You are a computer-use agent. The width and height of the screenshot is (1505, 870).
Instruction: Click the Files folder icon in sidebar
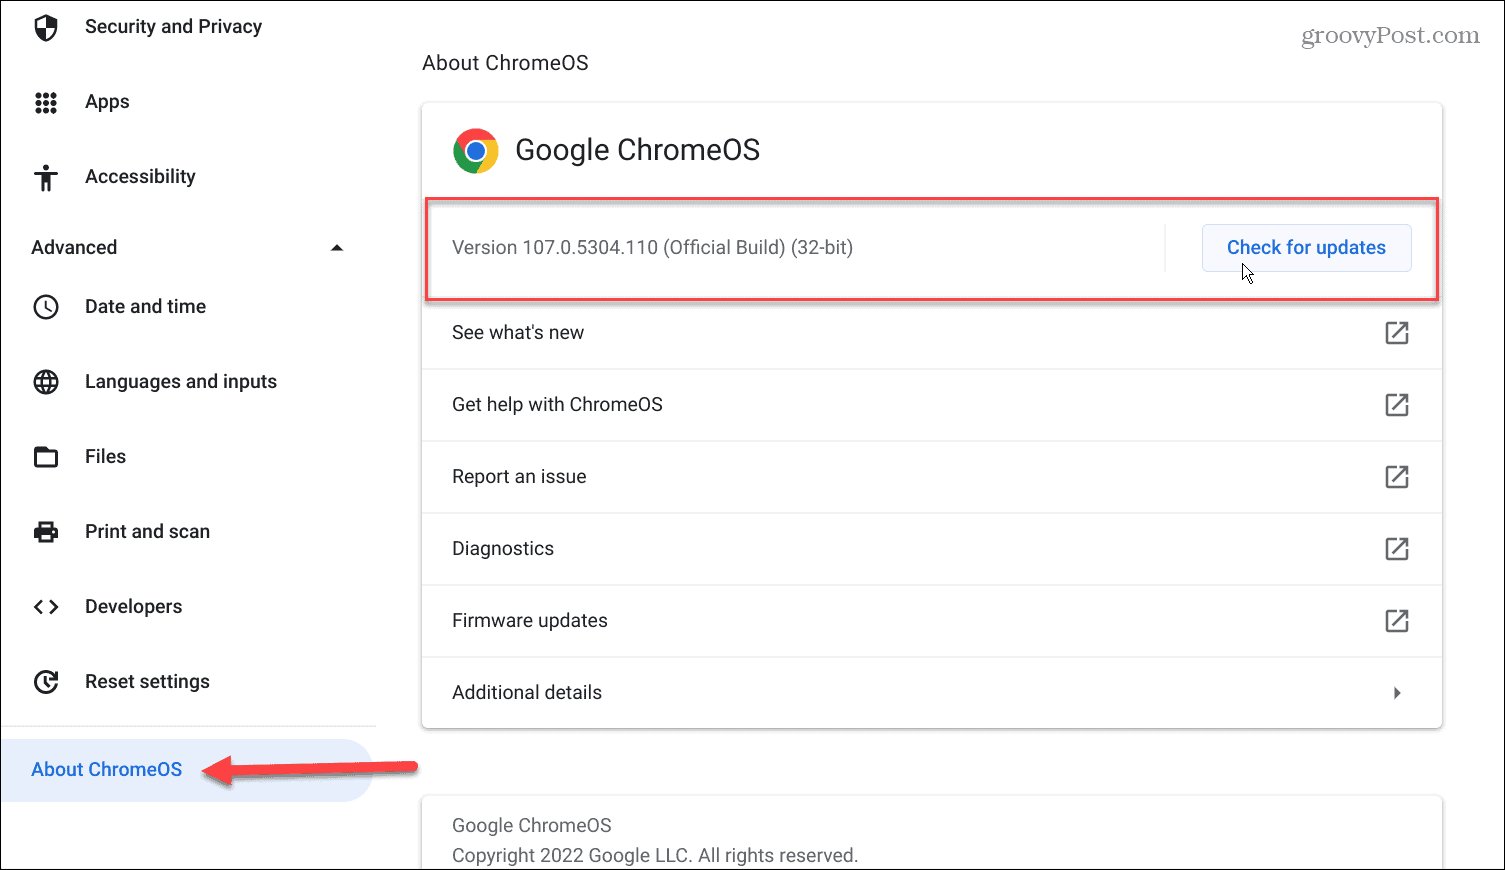click(46, 456)
